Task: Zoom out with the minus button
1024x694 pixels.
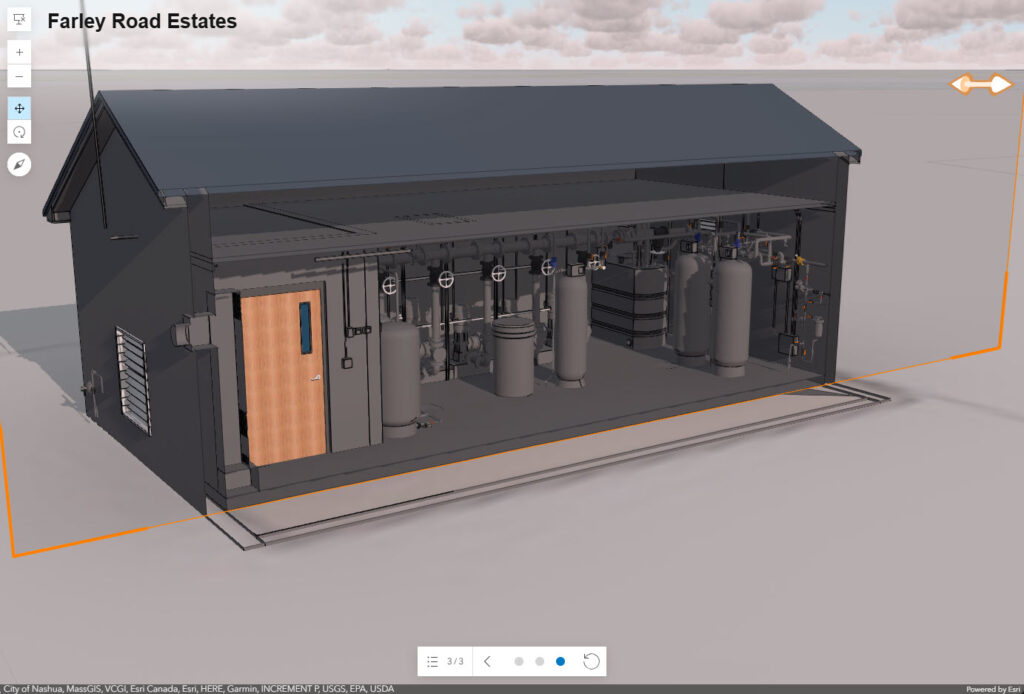Action: (19, 76)
